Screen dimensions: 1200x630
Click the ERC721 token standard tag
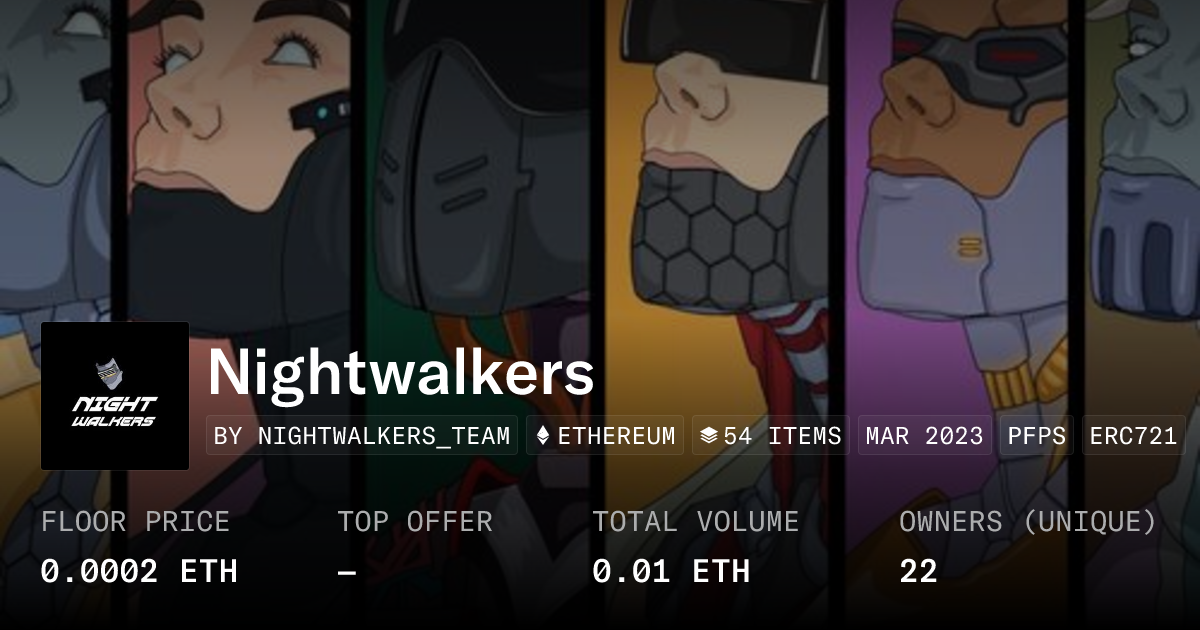coord(1133,436)
